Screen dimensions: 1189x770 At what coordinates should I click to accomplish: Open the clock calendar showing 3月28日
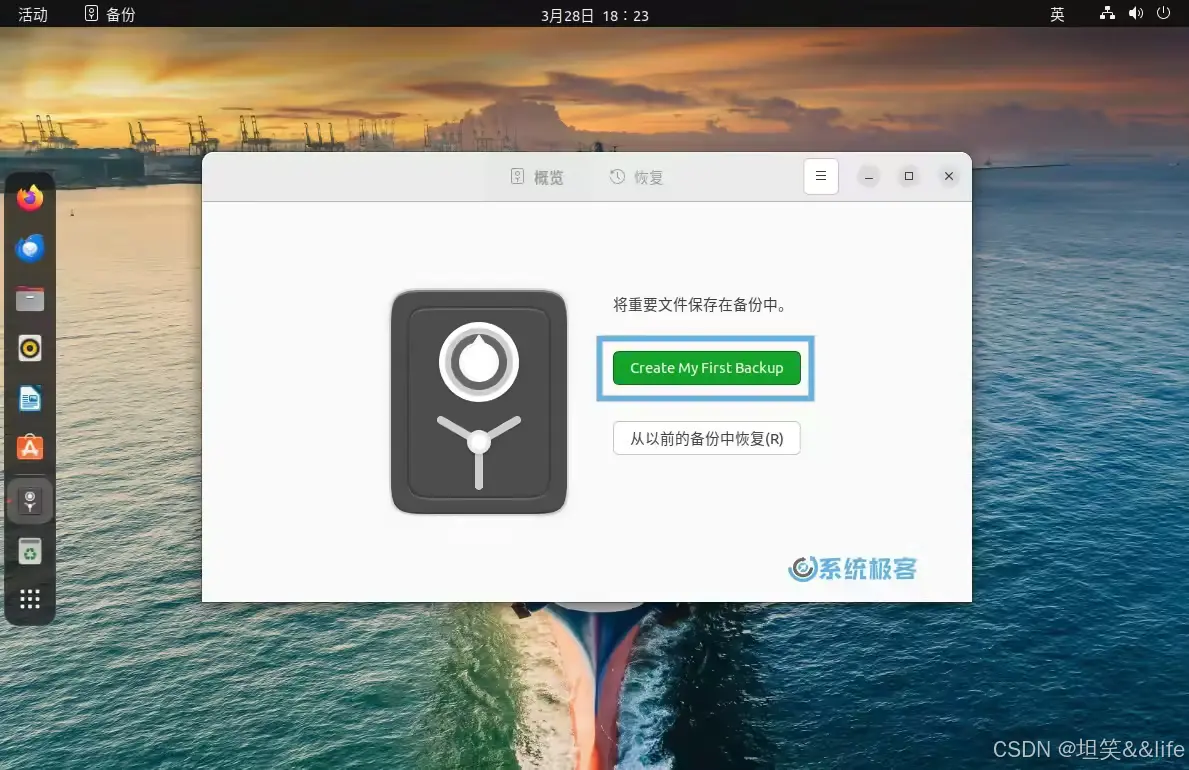594,15
